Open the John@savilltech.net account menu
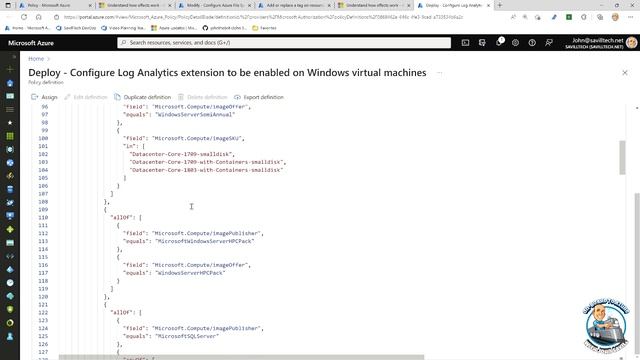Image resolution: width=640 pixels, height=360 pixels. pos(600,43)
